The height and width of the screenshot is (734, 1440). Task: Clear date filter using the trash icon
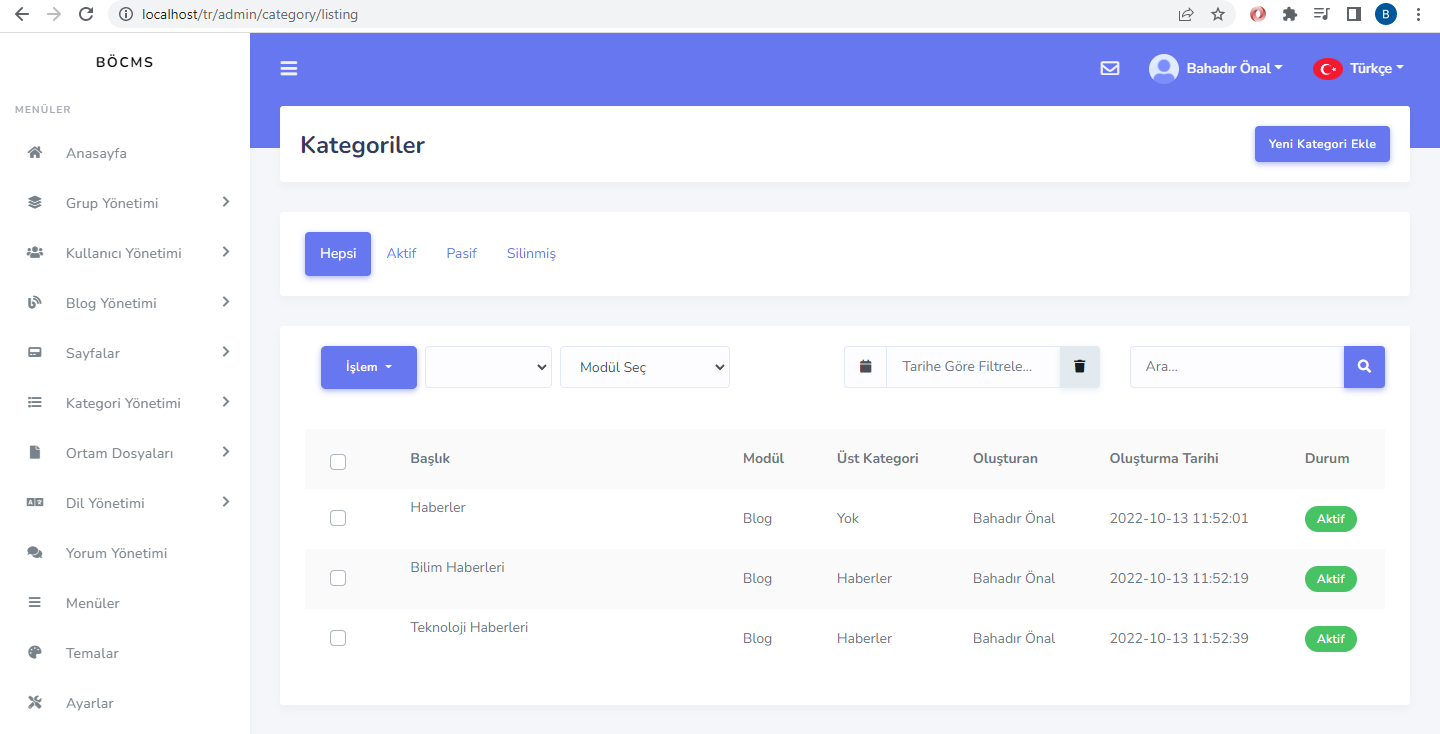click(1079, 367)
